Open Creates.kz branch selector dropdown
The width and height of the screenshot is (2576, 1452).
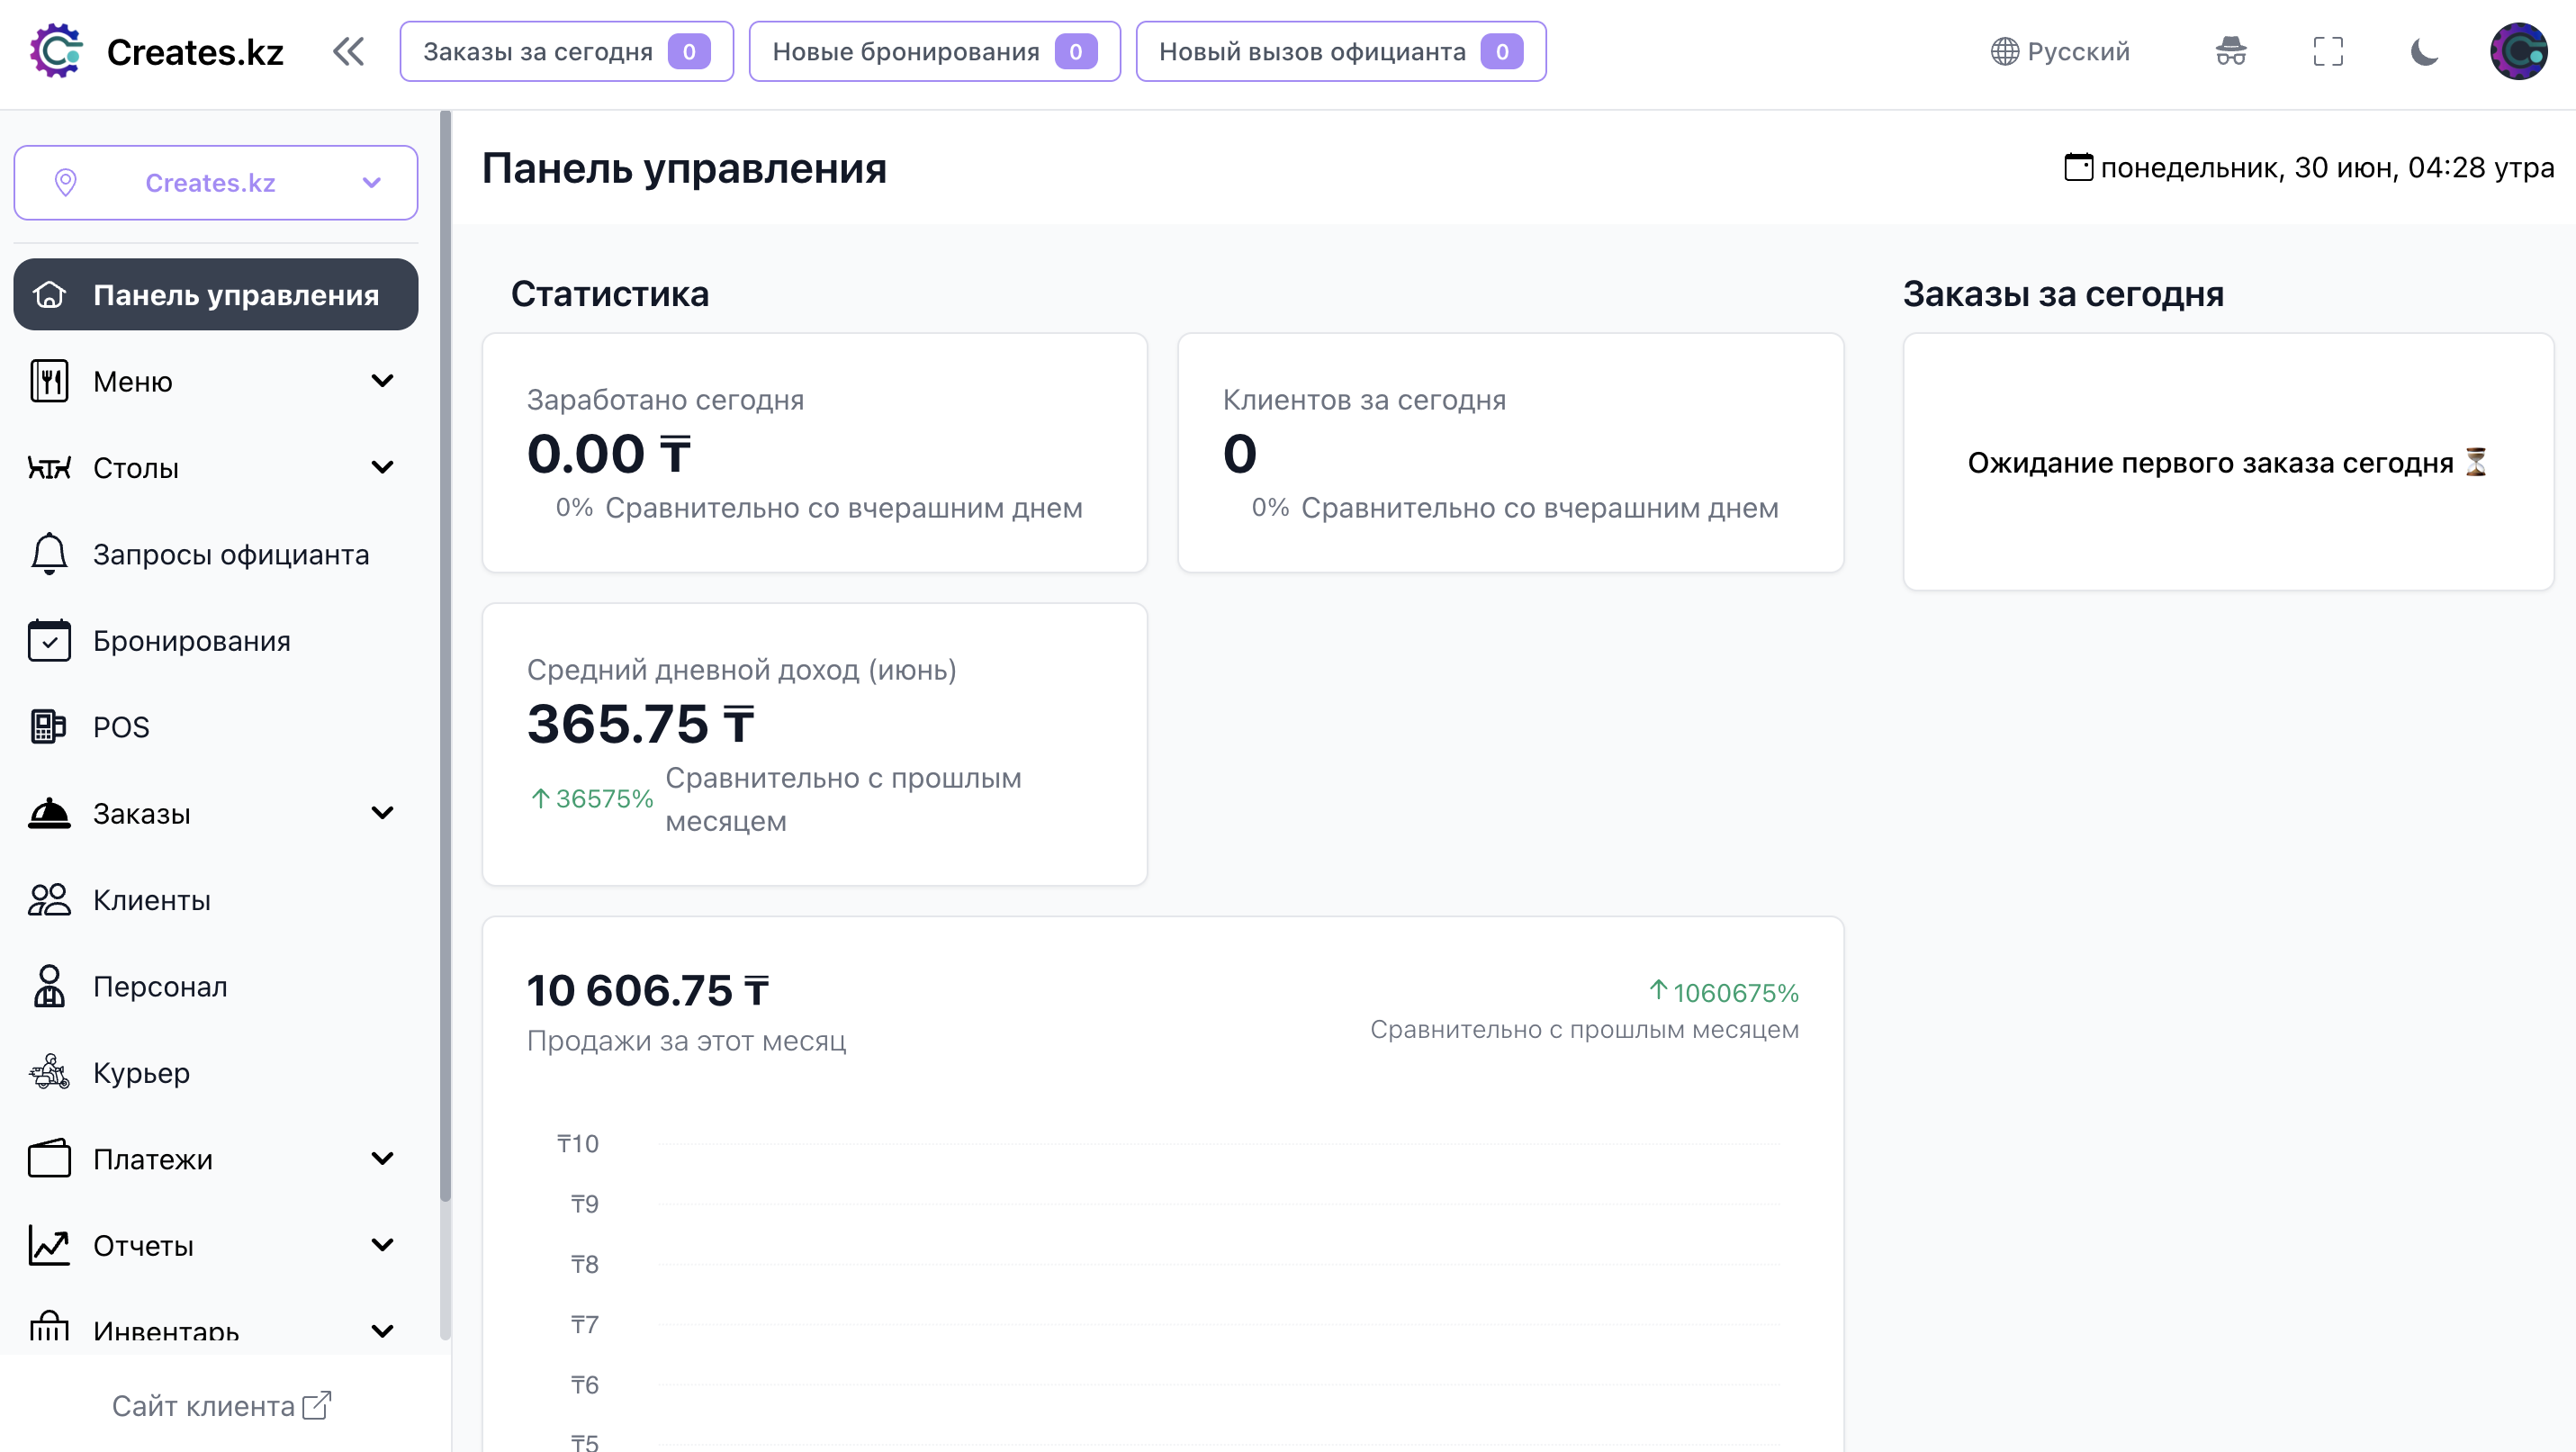pos(215,183)
